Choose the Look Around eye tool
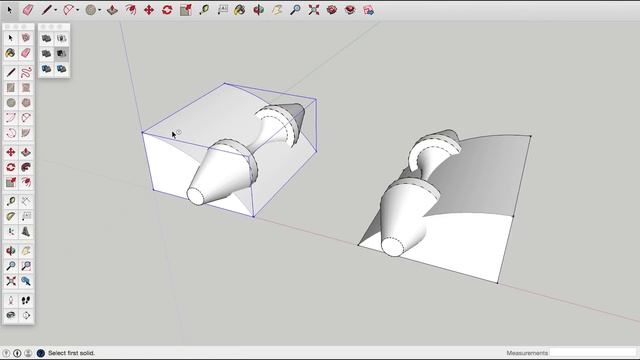The width and height of the screenshot is (640, 360). coord(11,315)
